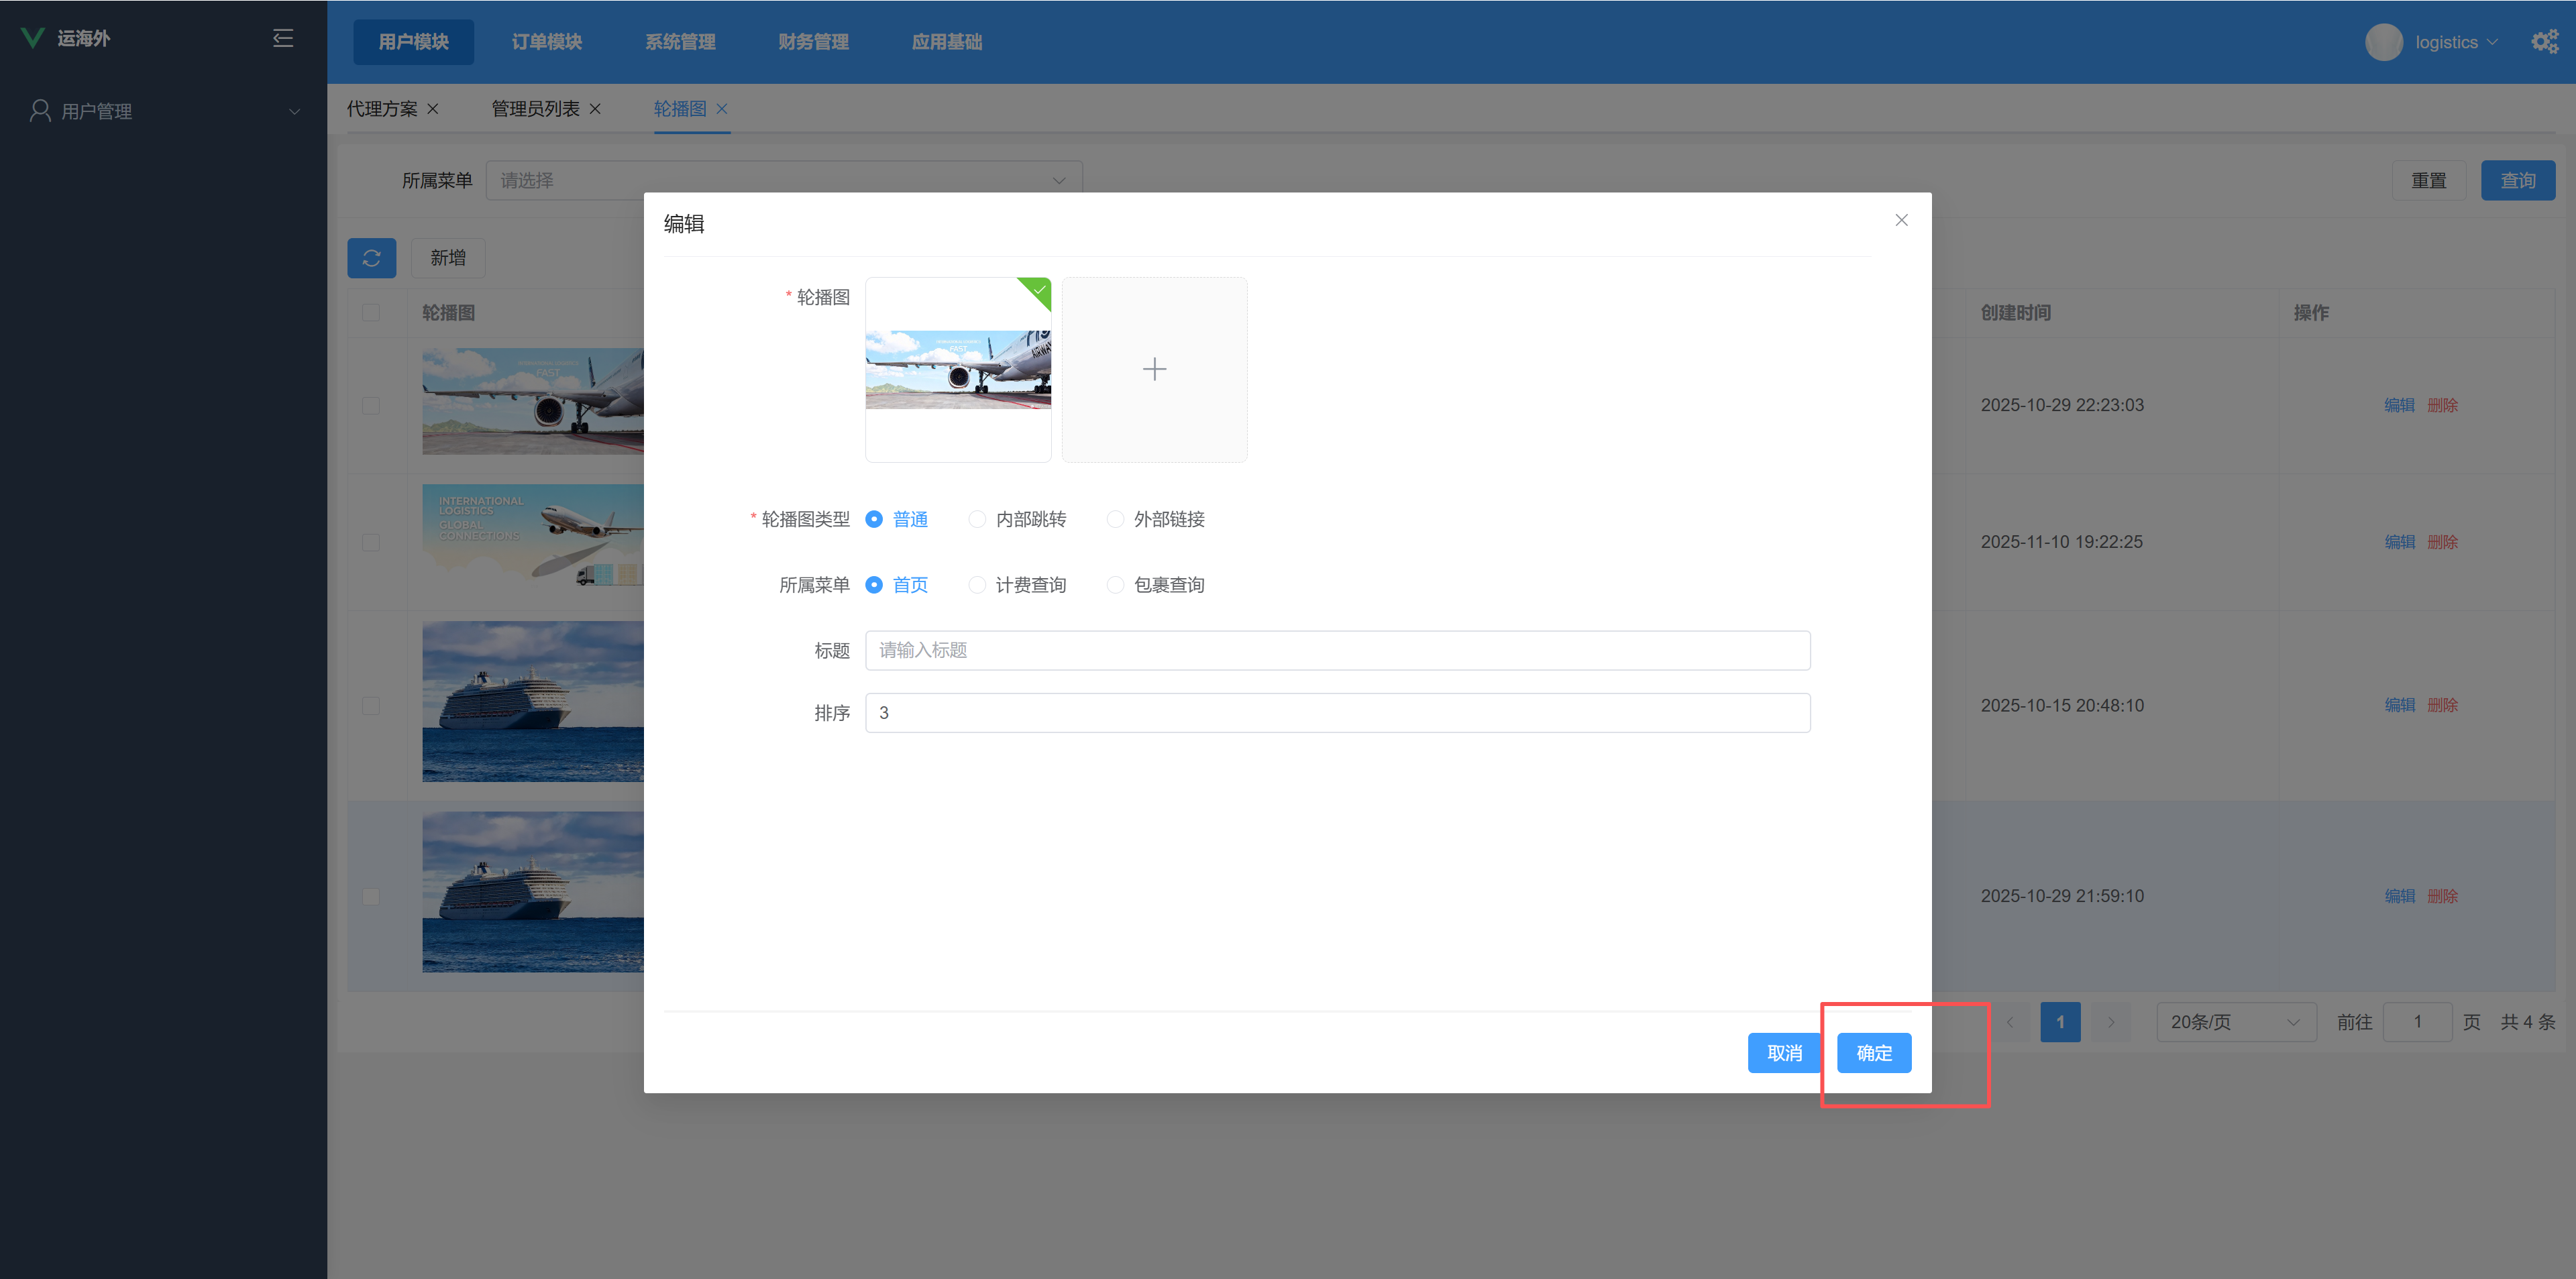Close the 代理方案 tab via its X icon
Image resolution: width=2576 pixels, height=1279 pixels.
(x=433, y=109)
